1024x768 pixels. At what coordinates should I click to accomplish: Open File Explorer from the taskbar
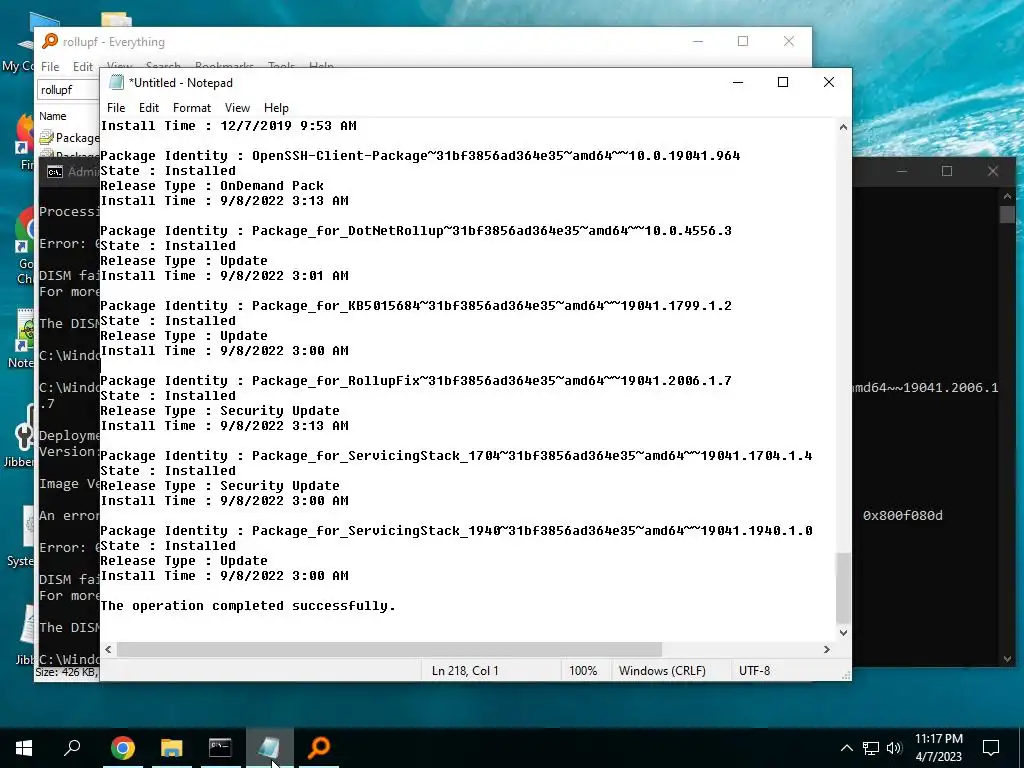coord(171,748)
